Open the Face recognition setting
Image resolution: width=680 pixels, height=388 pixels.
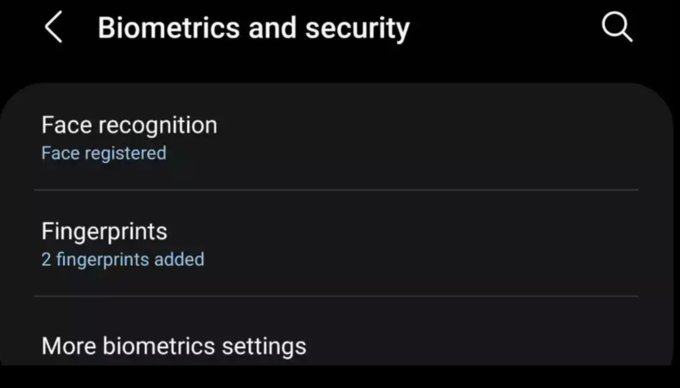coord(336,138)
